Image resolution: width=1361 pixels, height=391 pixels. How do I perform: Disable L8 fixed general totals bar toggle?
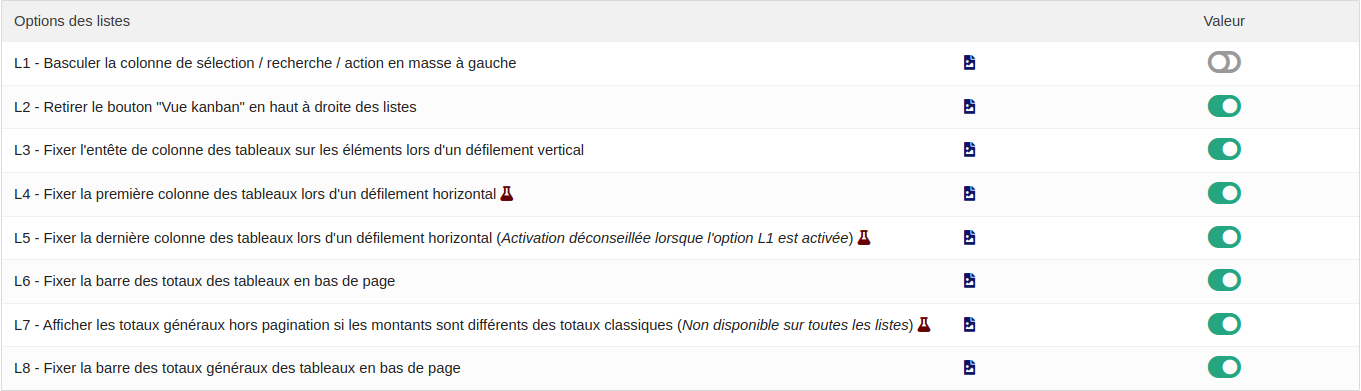[1224, 367]
